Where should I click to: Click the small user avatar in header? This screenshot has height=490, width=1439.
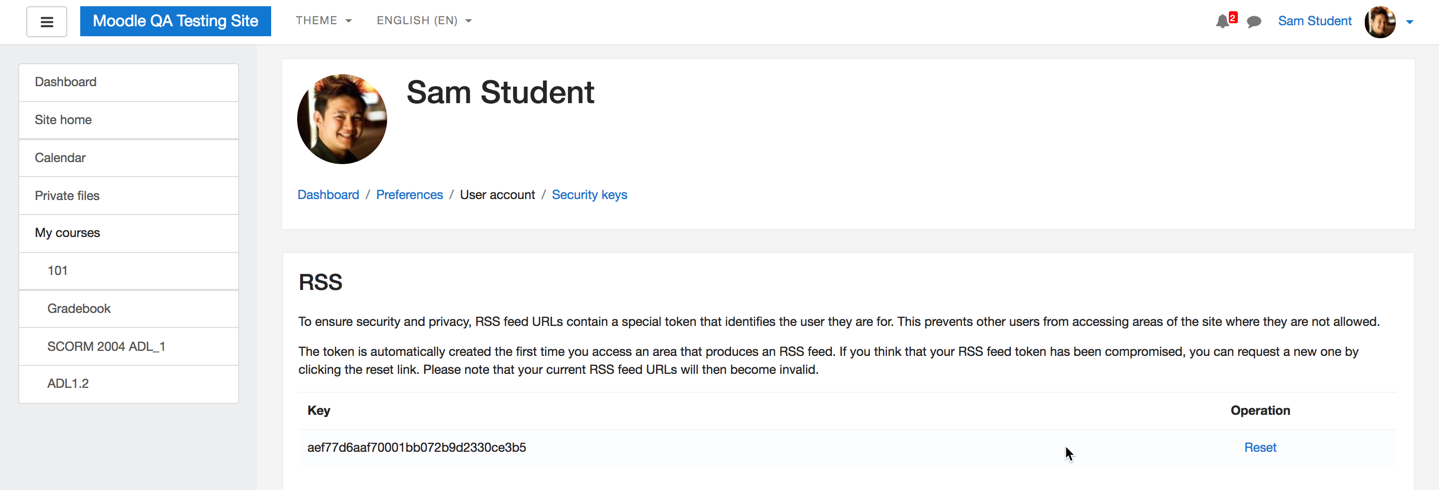[1380, 21]
